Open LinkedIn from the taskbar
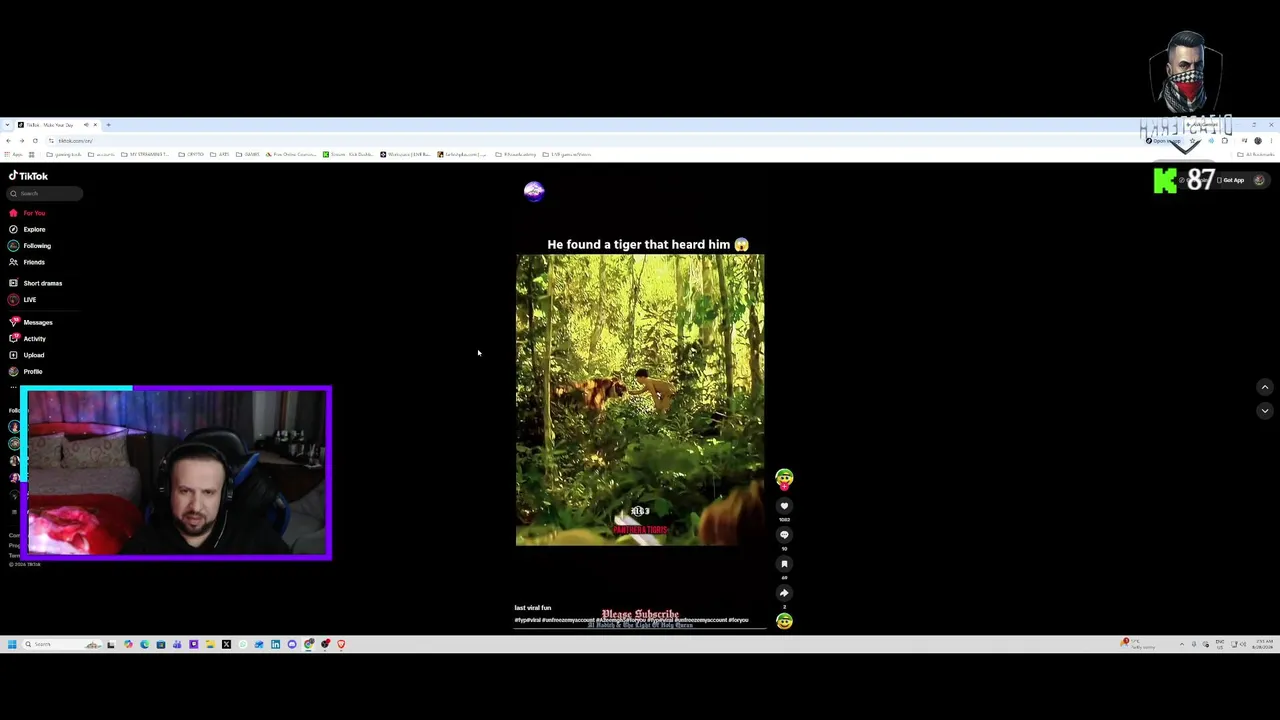The width and height of the screenshot is (1280, 720). tap(275, 644)
